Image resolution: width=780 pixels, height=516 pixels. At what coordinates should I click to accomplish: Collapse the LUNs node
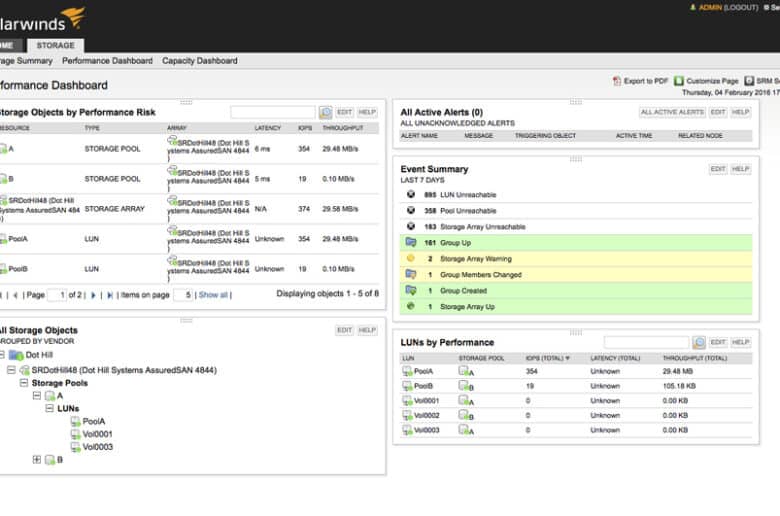coord(49,409)
